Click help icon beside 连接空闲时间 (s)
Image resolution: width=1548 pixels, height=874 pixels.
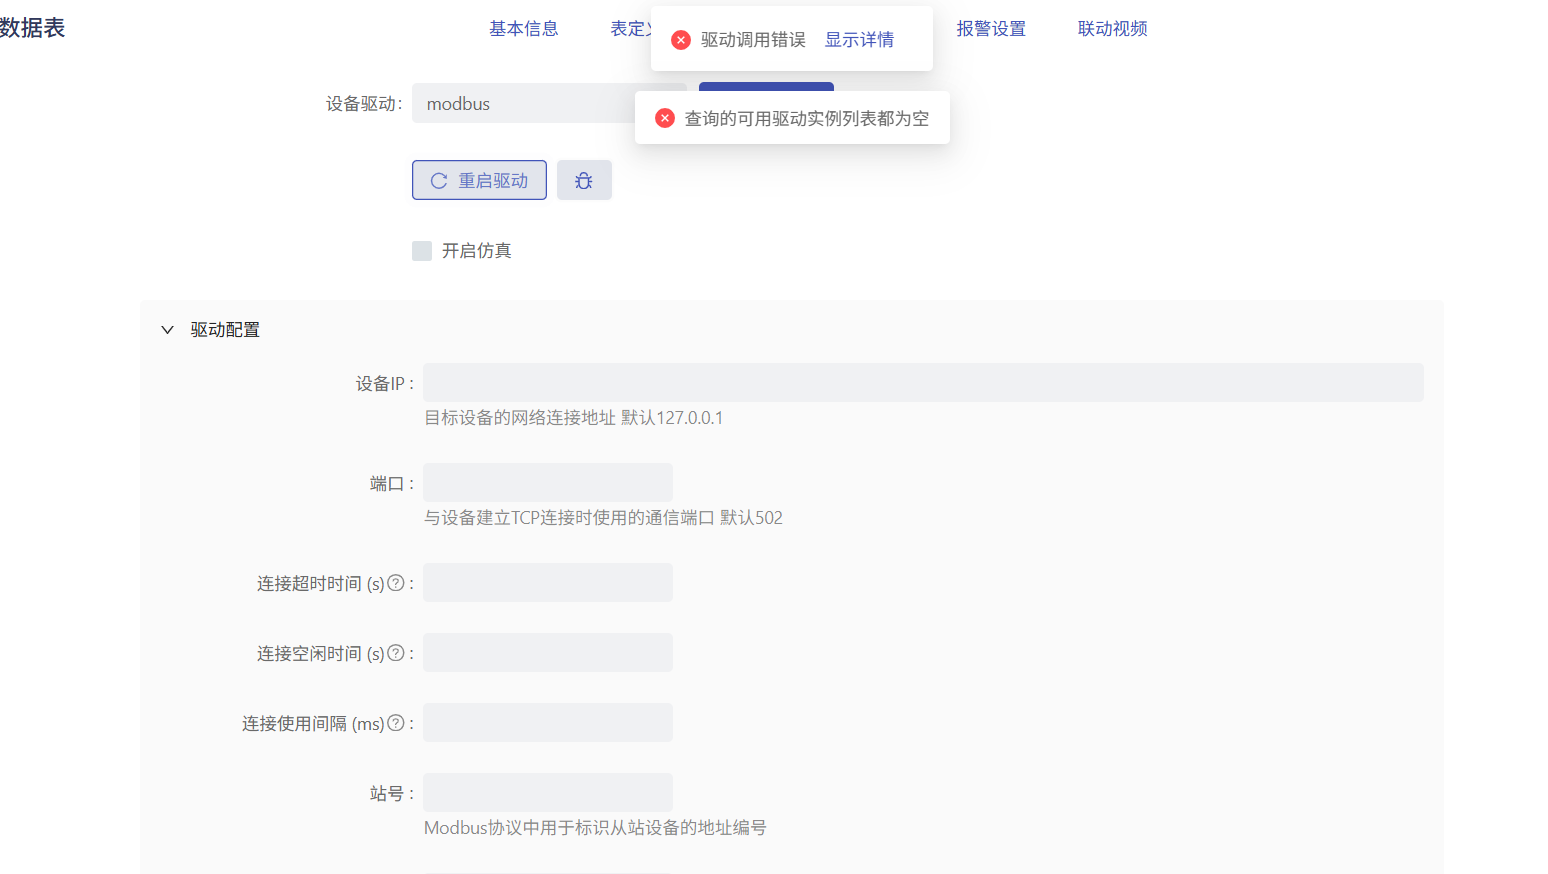click(396, 653)
